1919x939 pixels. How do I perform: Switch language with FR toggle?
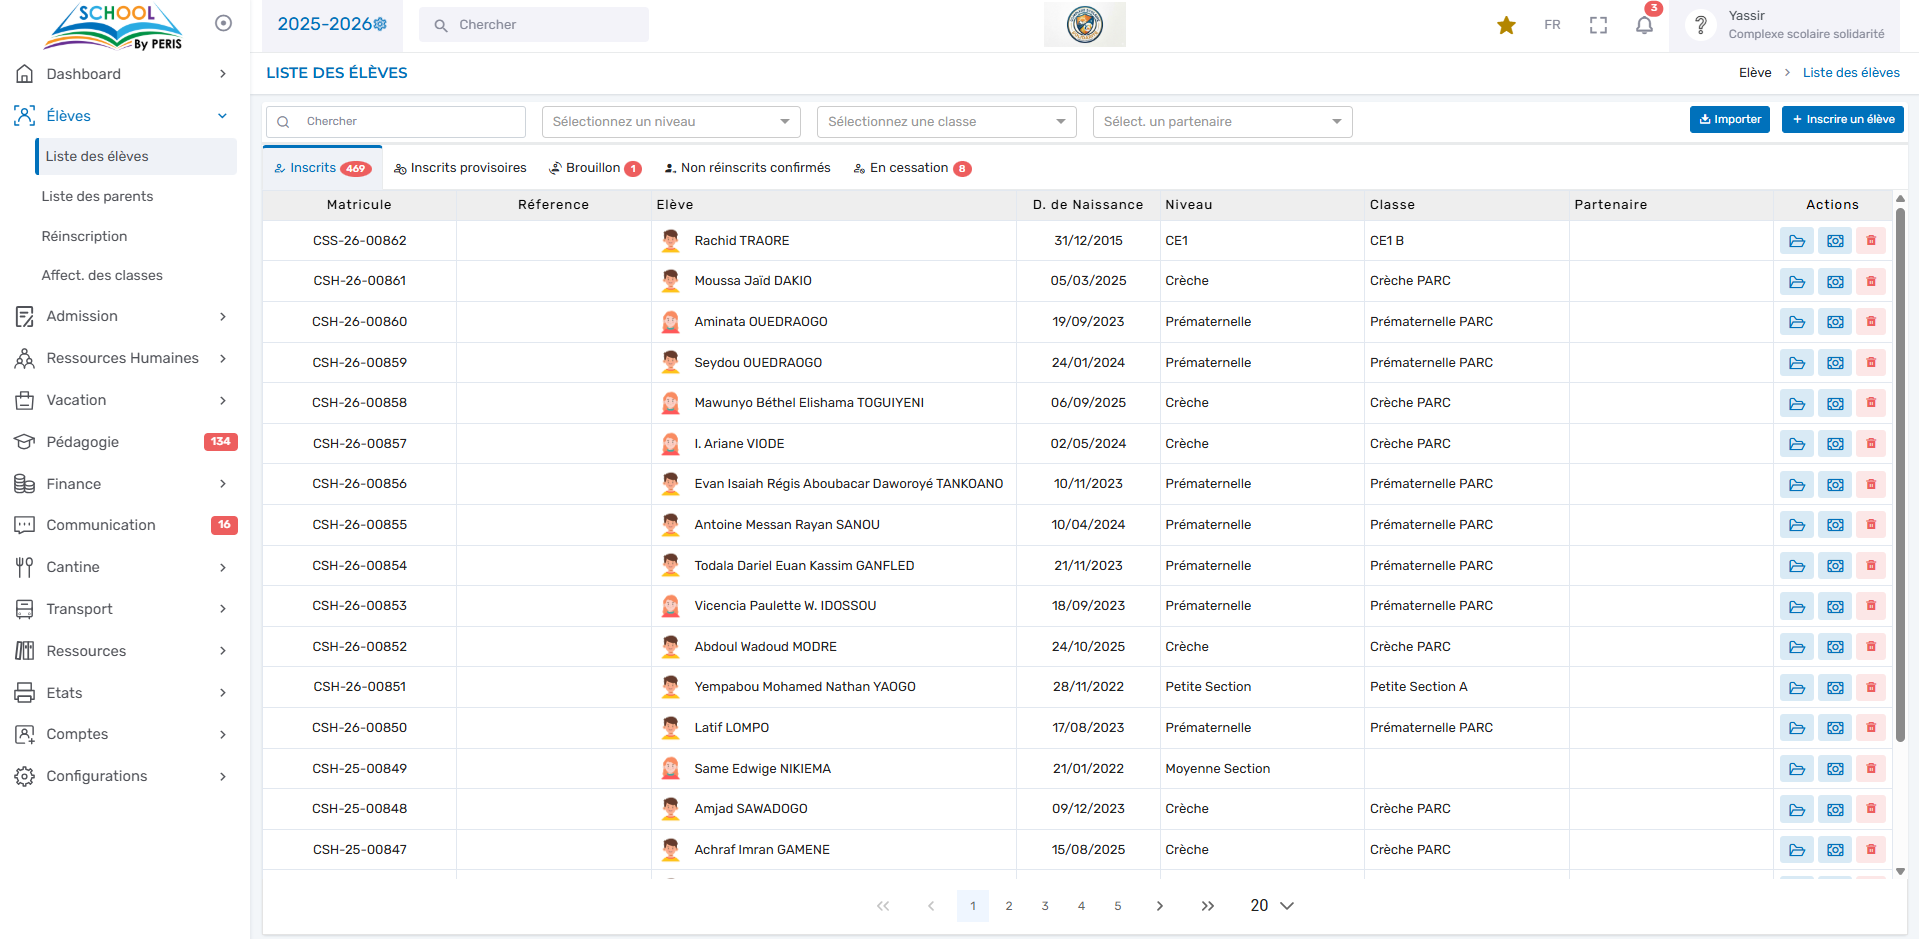click(1552, 25)
